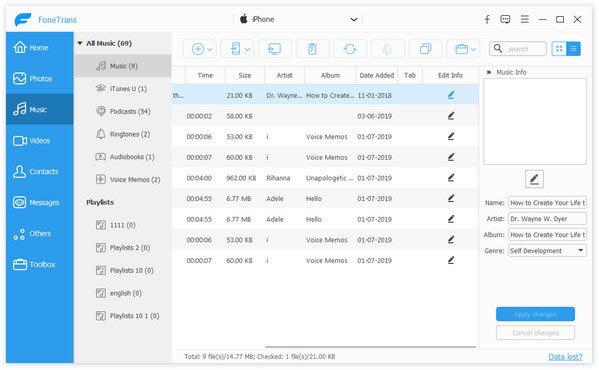Click the de-duplicate copy icon

pos(425,49)
